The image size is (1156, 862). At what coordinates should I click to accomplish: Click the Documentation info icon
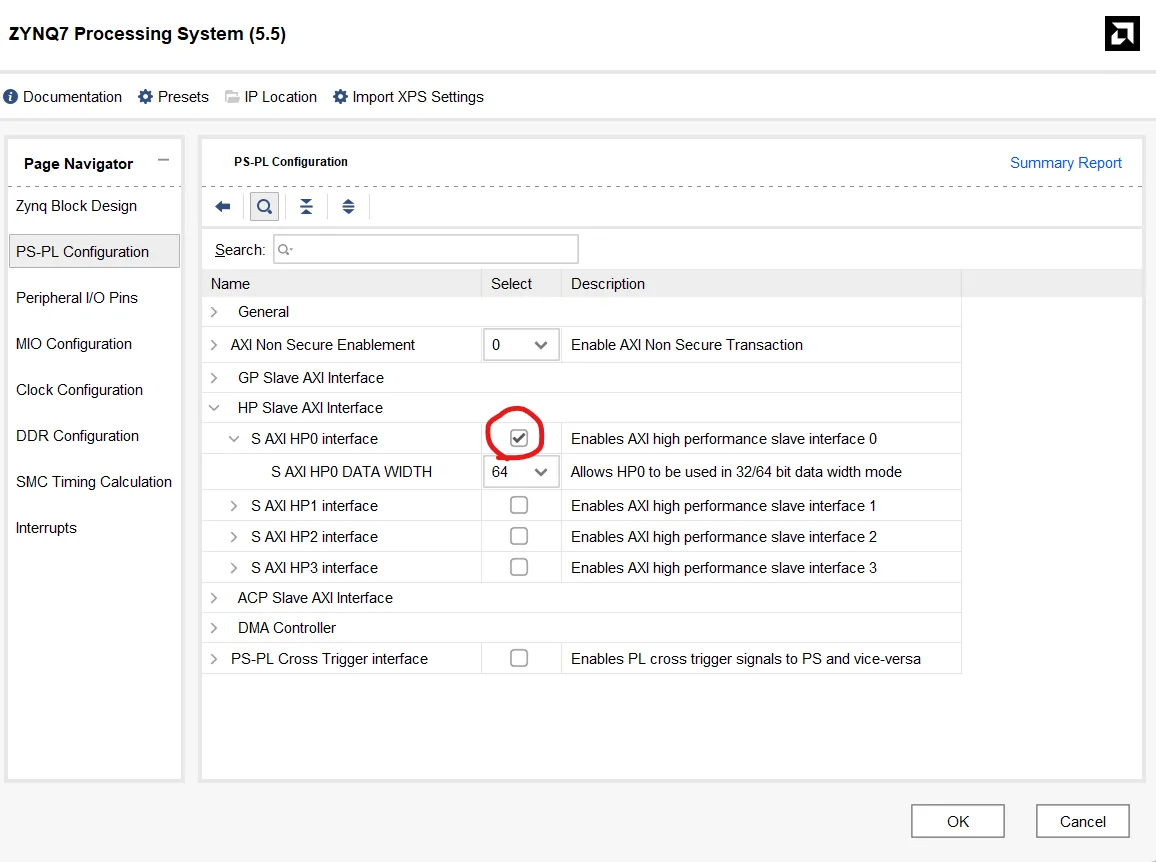click(x=10, y=97)
